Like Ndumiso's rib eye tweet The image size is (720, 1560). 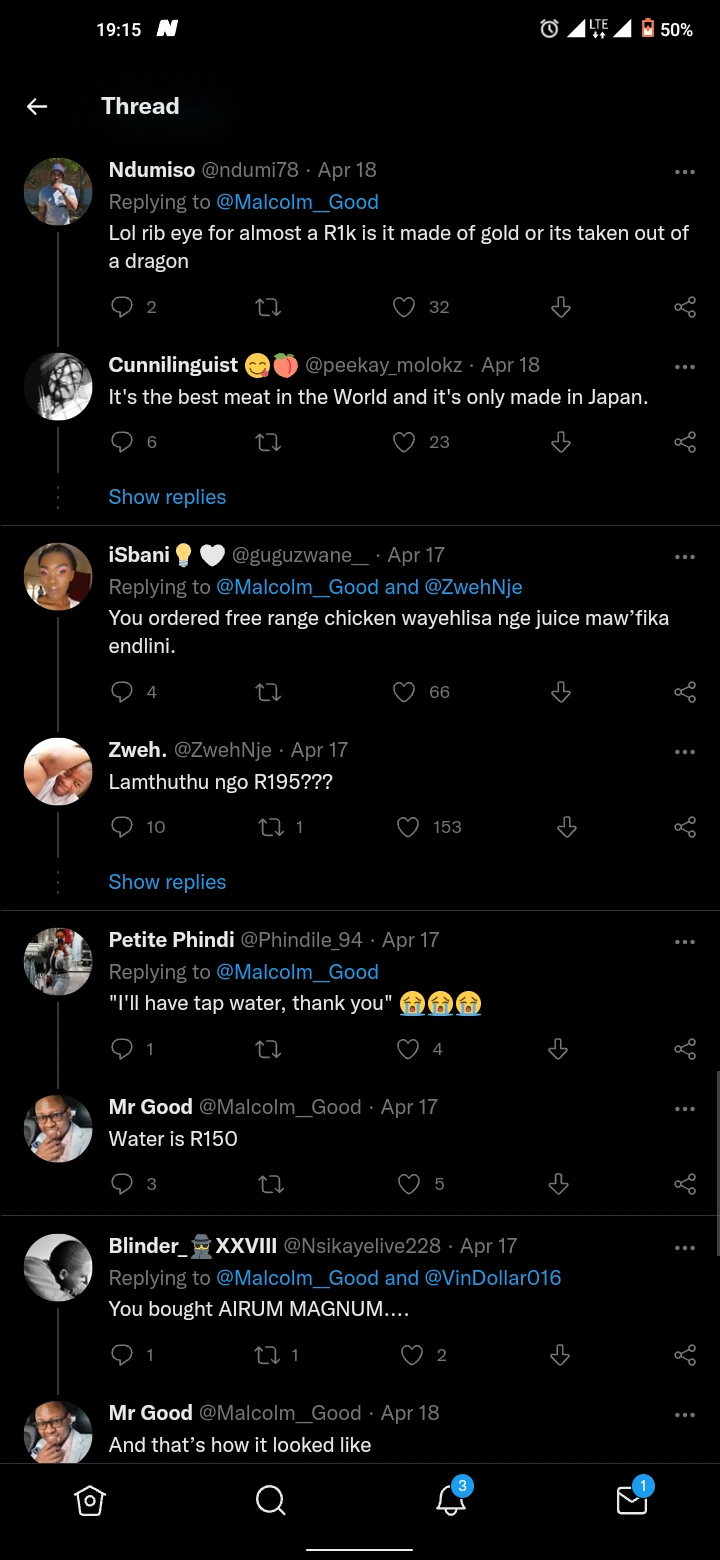click(404, 307)
